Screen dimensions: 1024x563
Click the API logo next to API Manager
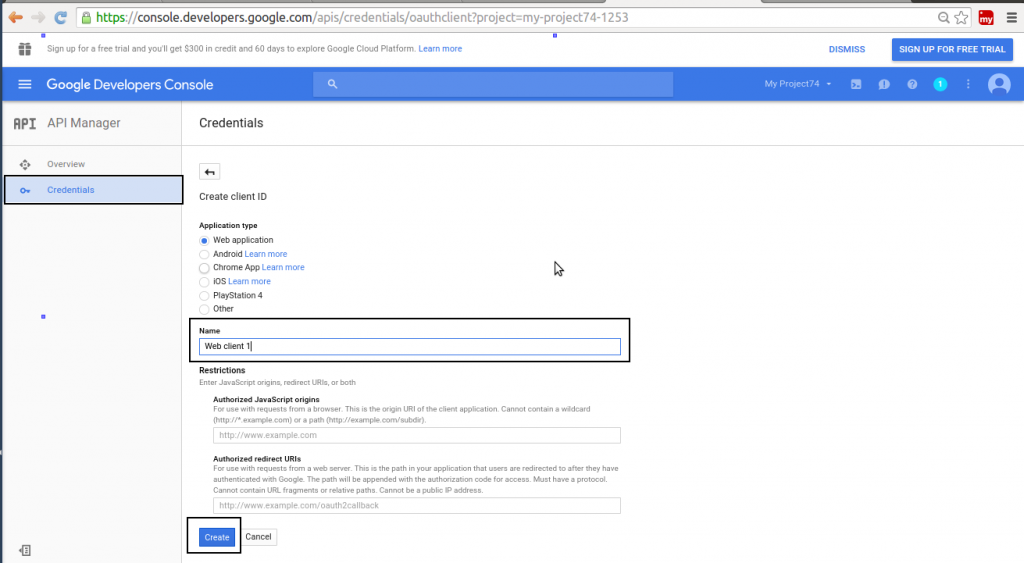pyautogui.click(x=25, y=123)
